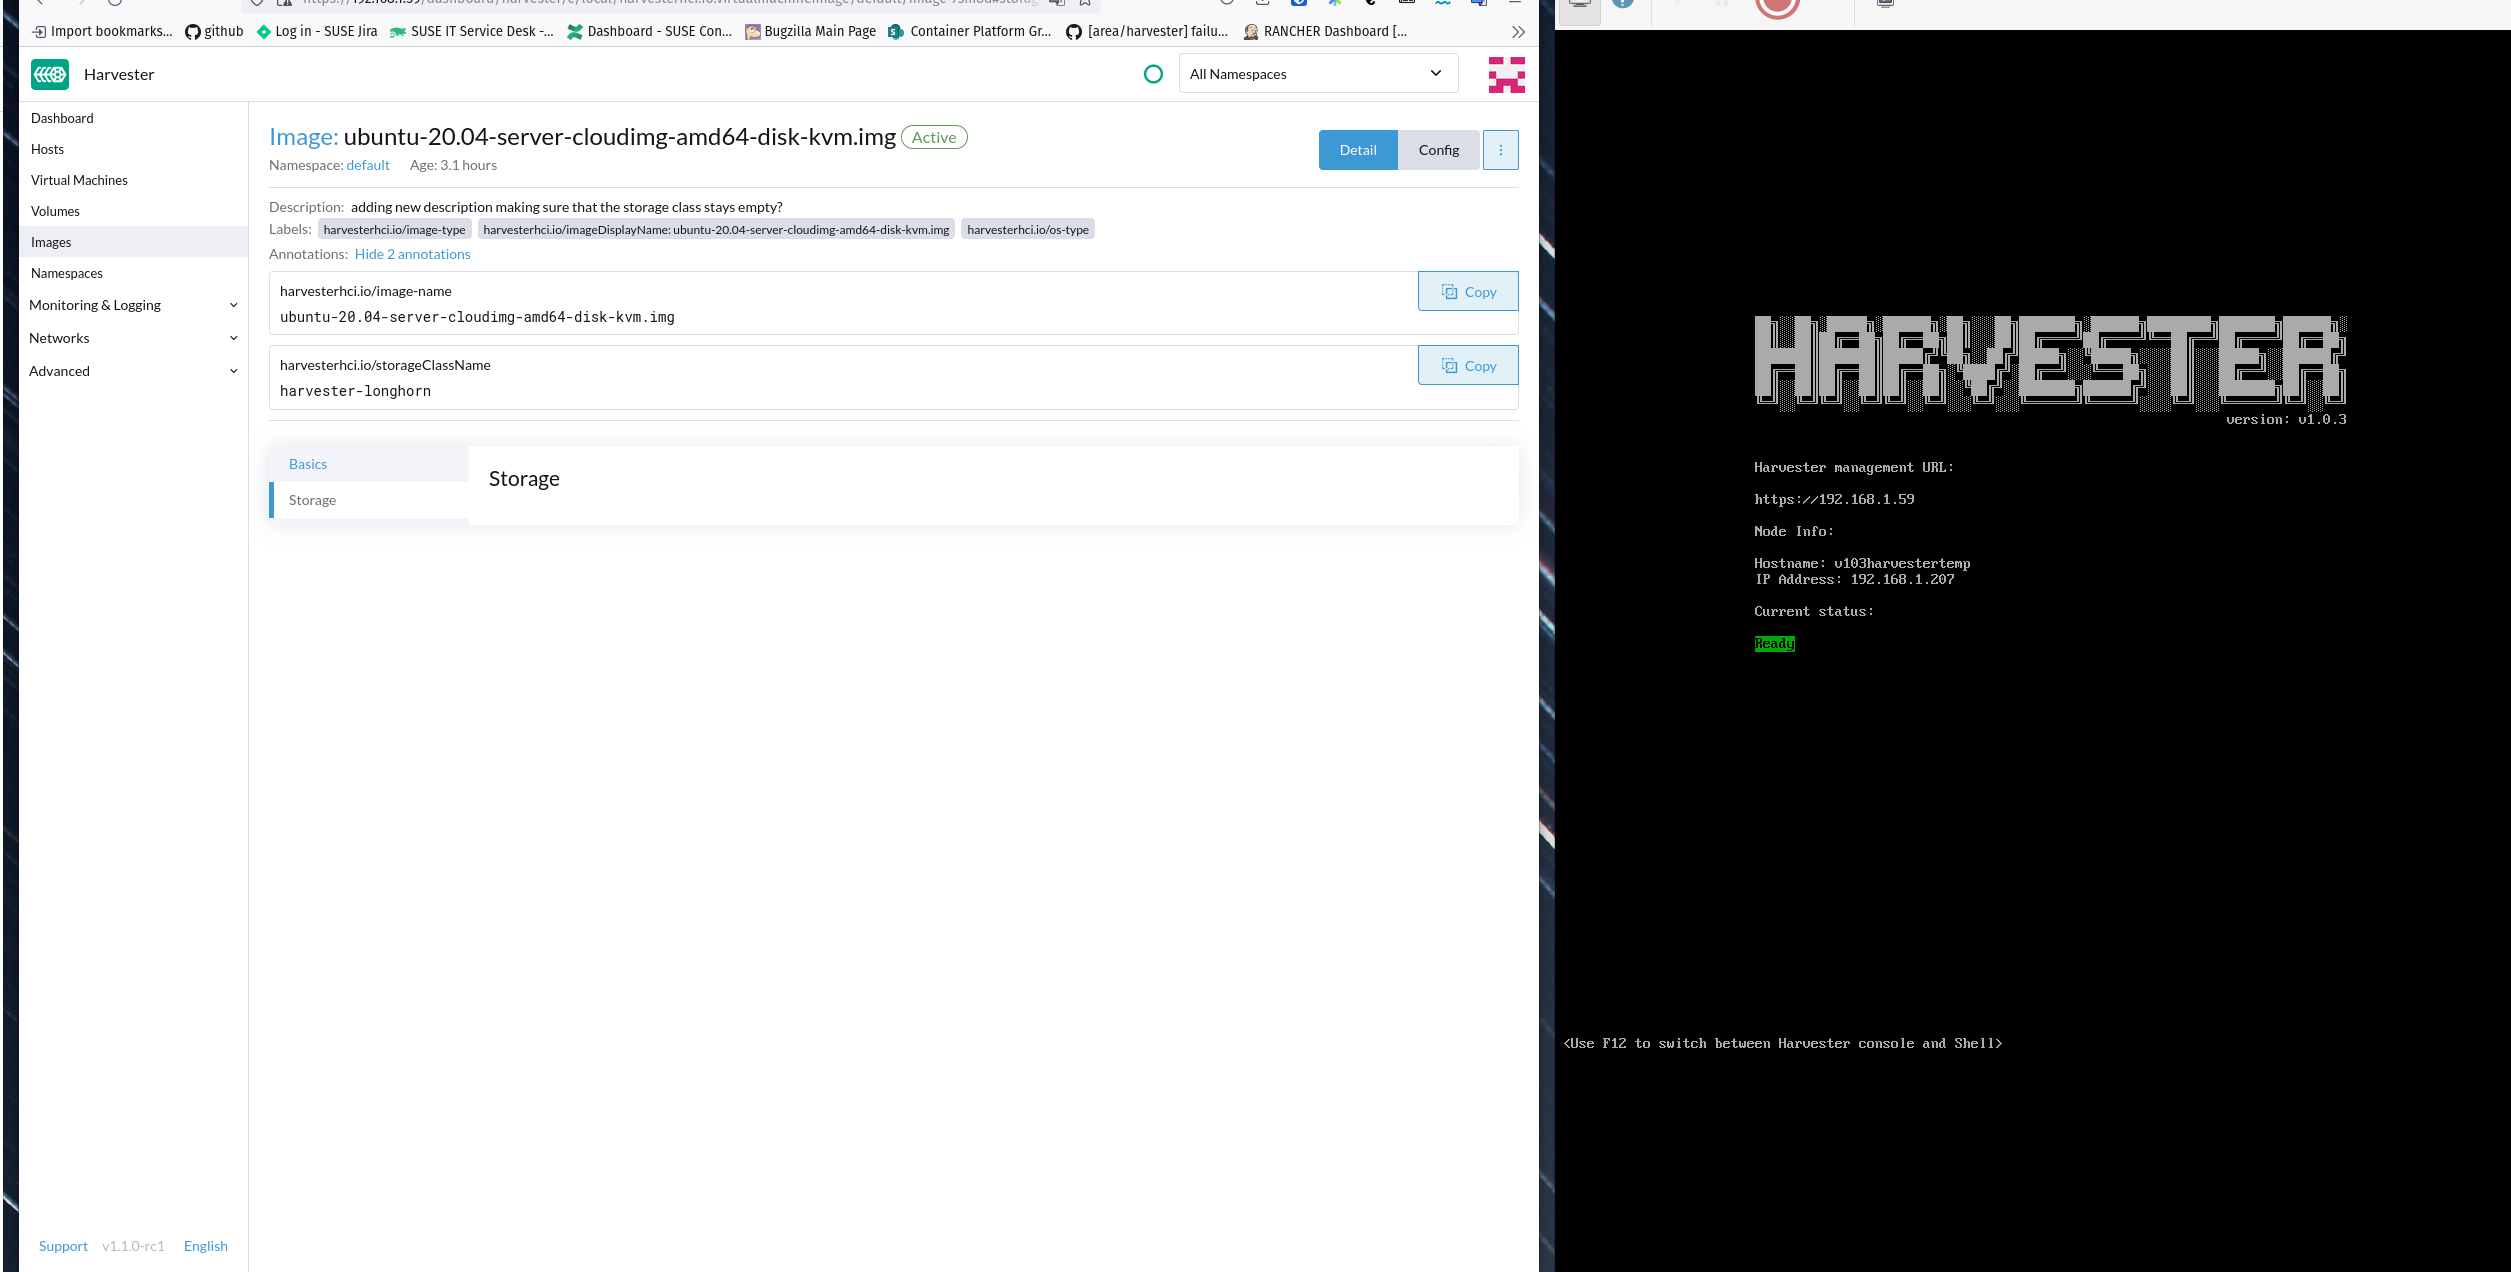
Task: Copy the harvesterhci.io/storageClassName annotation value
Action: (x=1467, y=365)
